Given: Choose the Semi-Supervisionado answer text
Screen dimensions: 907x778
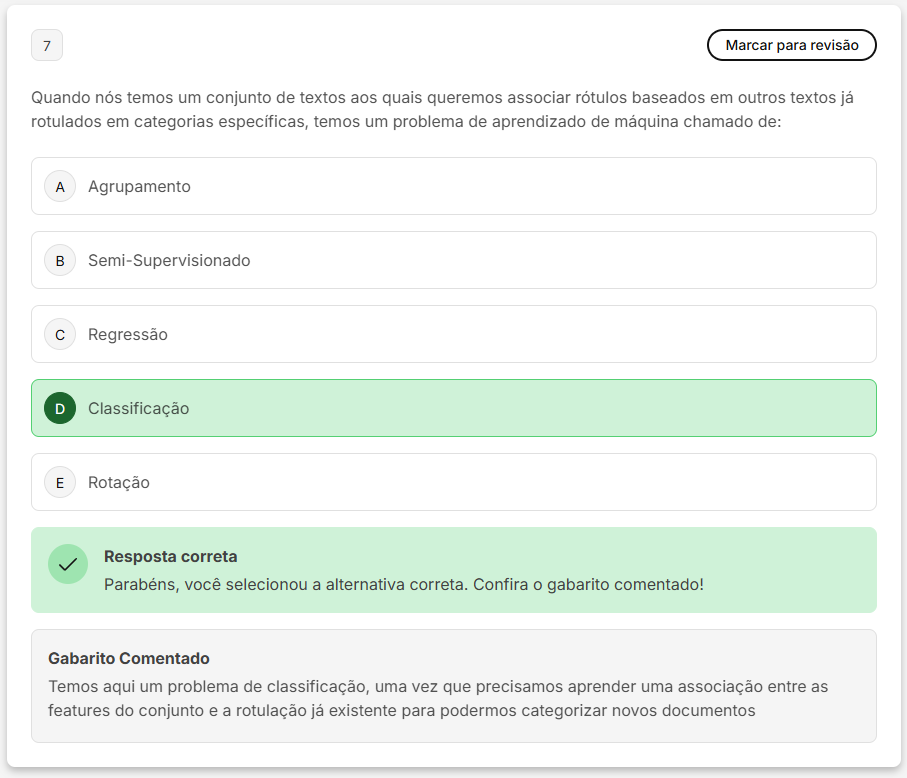Looking at the screenshot, I should [x=169, y=260].
